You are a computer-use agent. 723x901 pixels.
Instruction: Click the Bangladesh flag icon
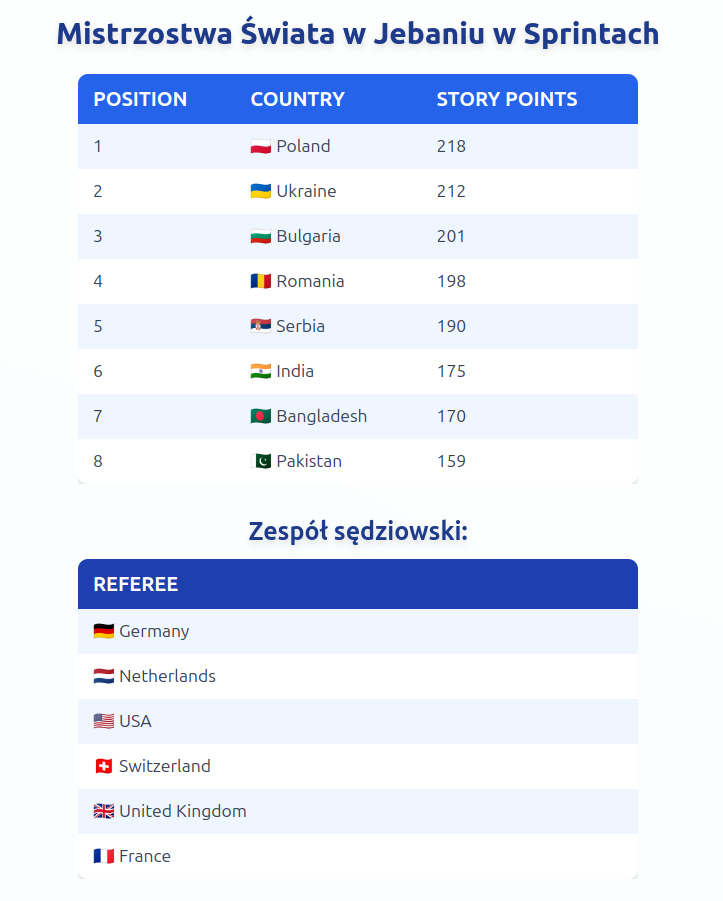click(x=261, y=417)
